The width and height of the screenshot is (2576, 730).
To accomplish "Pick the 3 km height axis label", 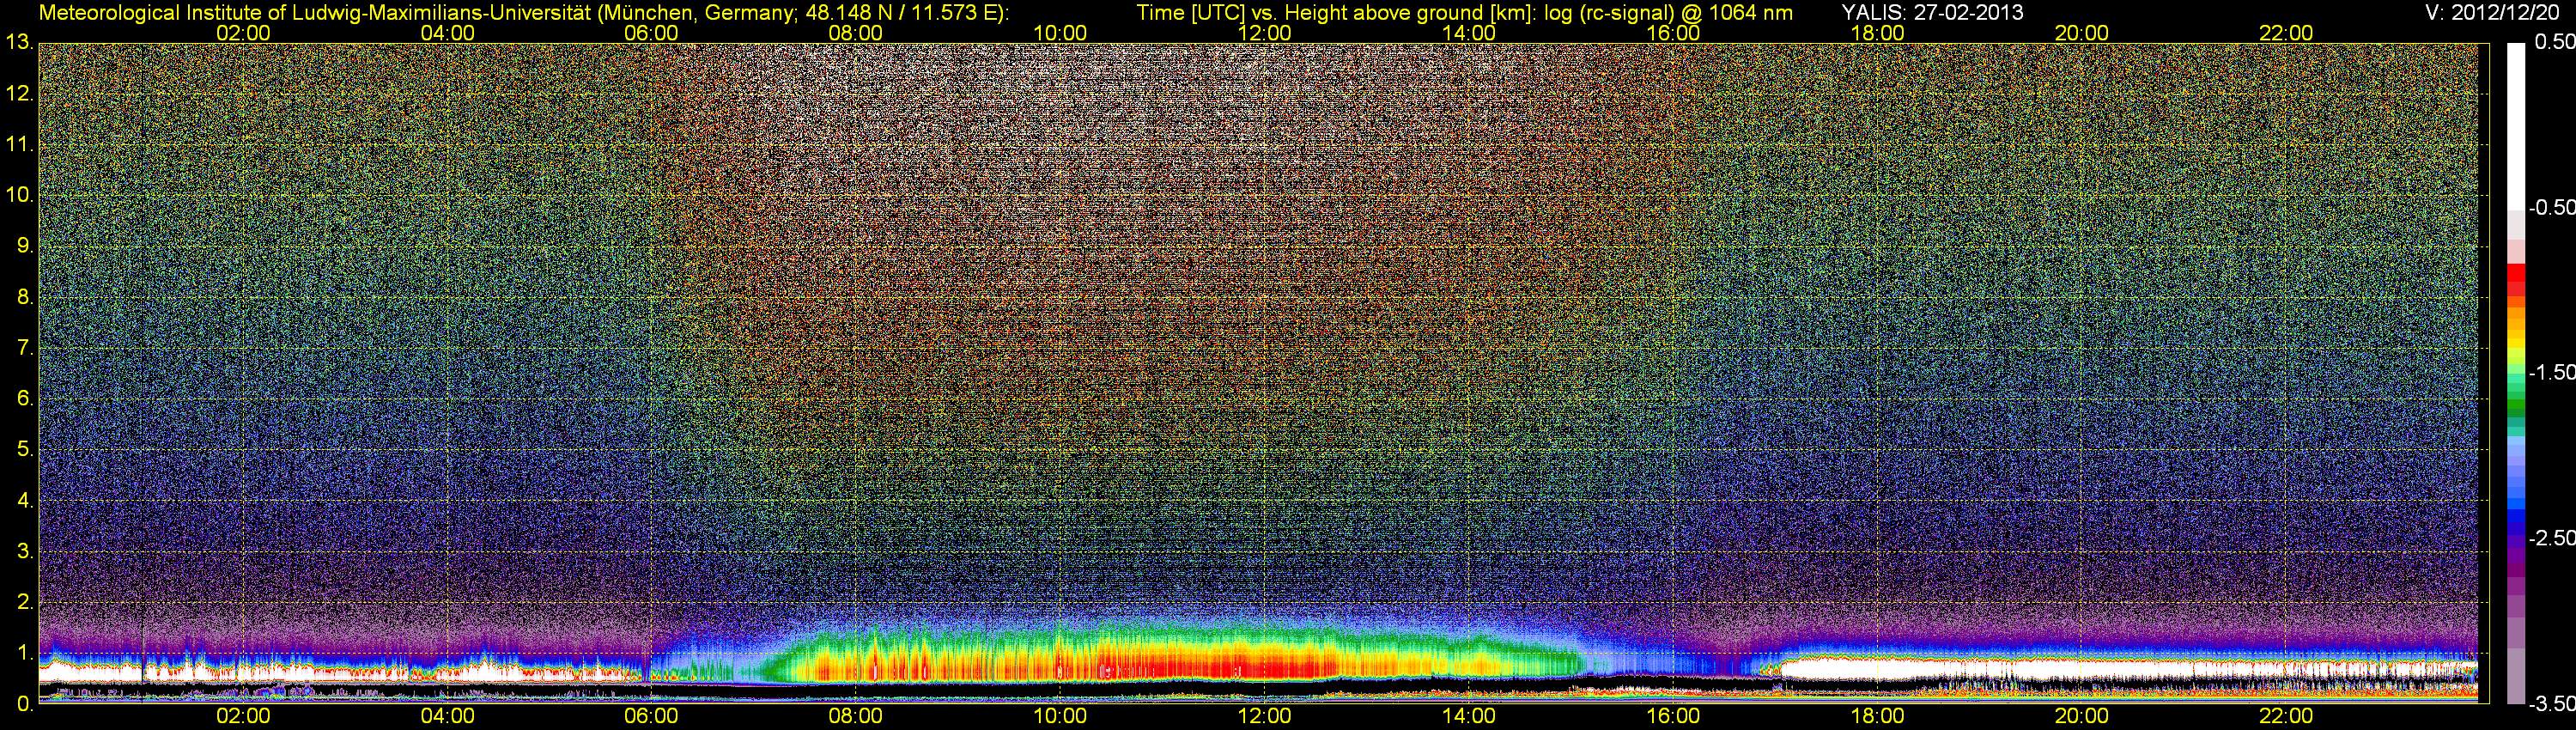I will click(25, 552).
